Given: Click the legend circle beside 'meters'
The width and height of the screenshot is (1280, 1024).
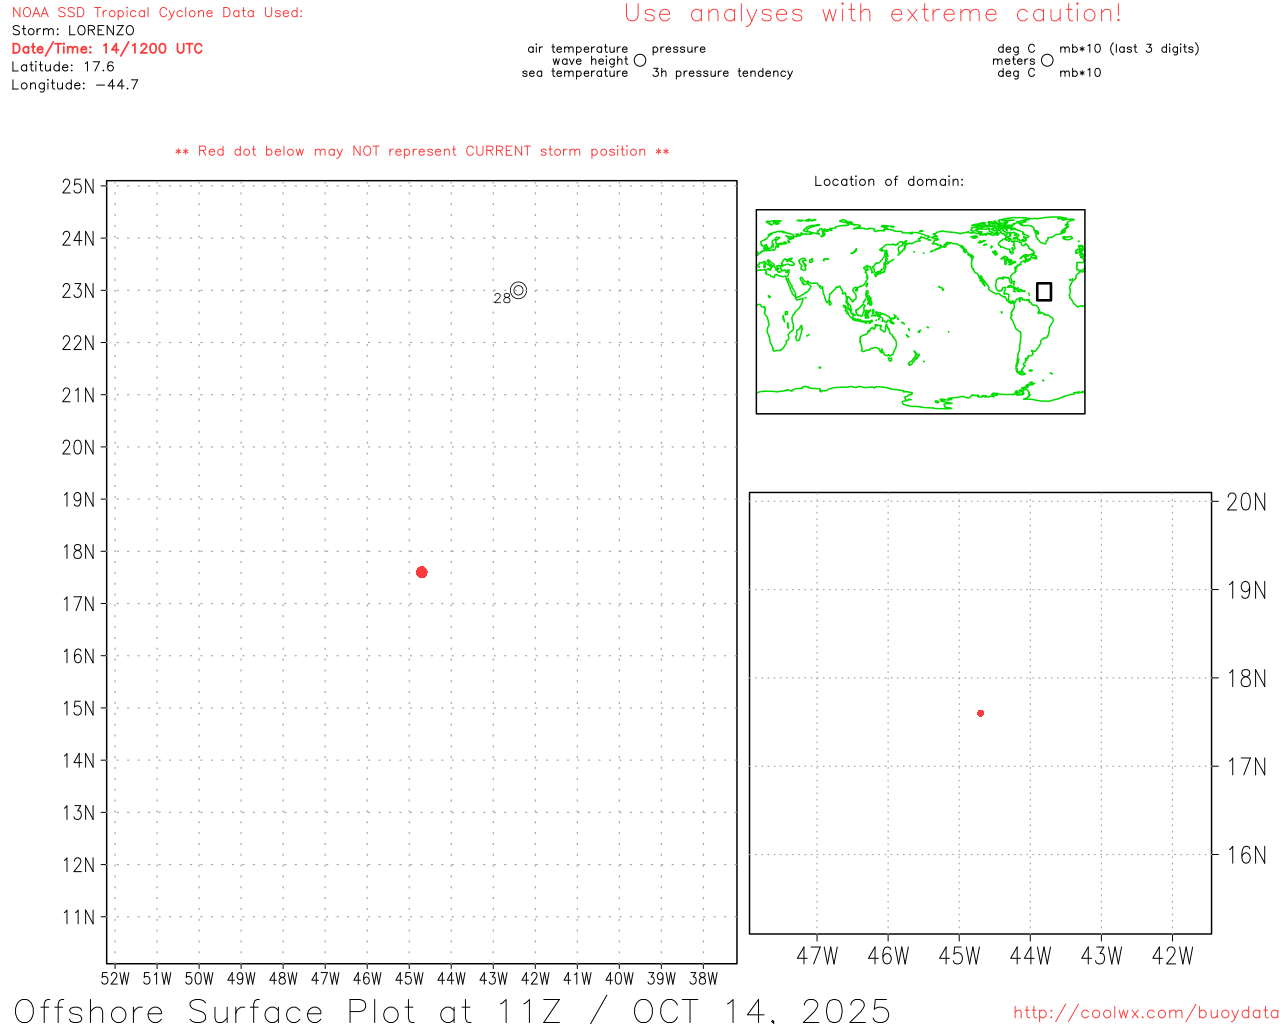Looking at the screenshot, I should pyautogui.click(x=1047, y=61).
